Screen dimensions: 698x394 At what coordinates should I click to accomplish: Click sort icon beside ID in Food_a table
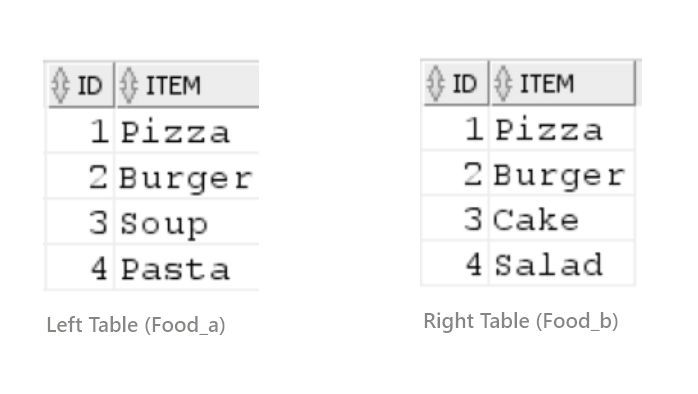point(61,85)
